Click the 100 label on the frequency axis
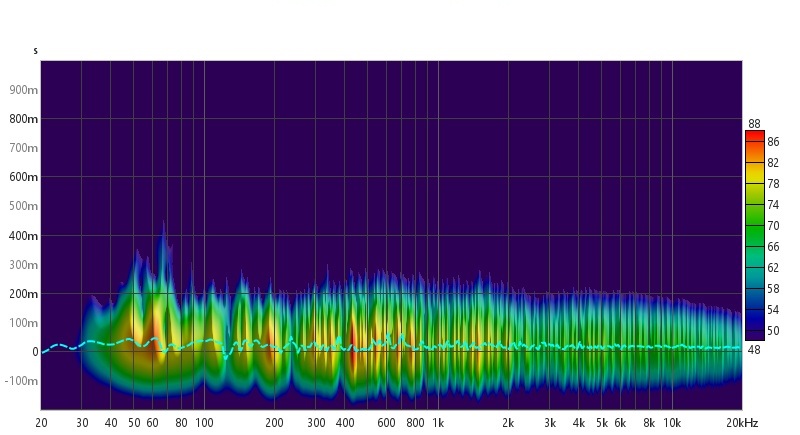Image resolution: width=800 pixels, height=435 pixels. pos(204,423)
